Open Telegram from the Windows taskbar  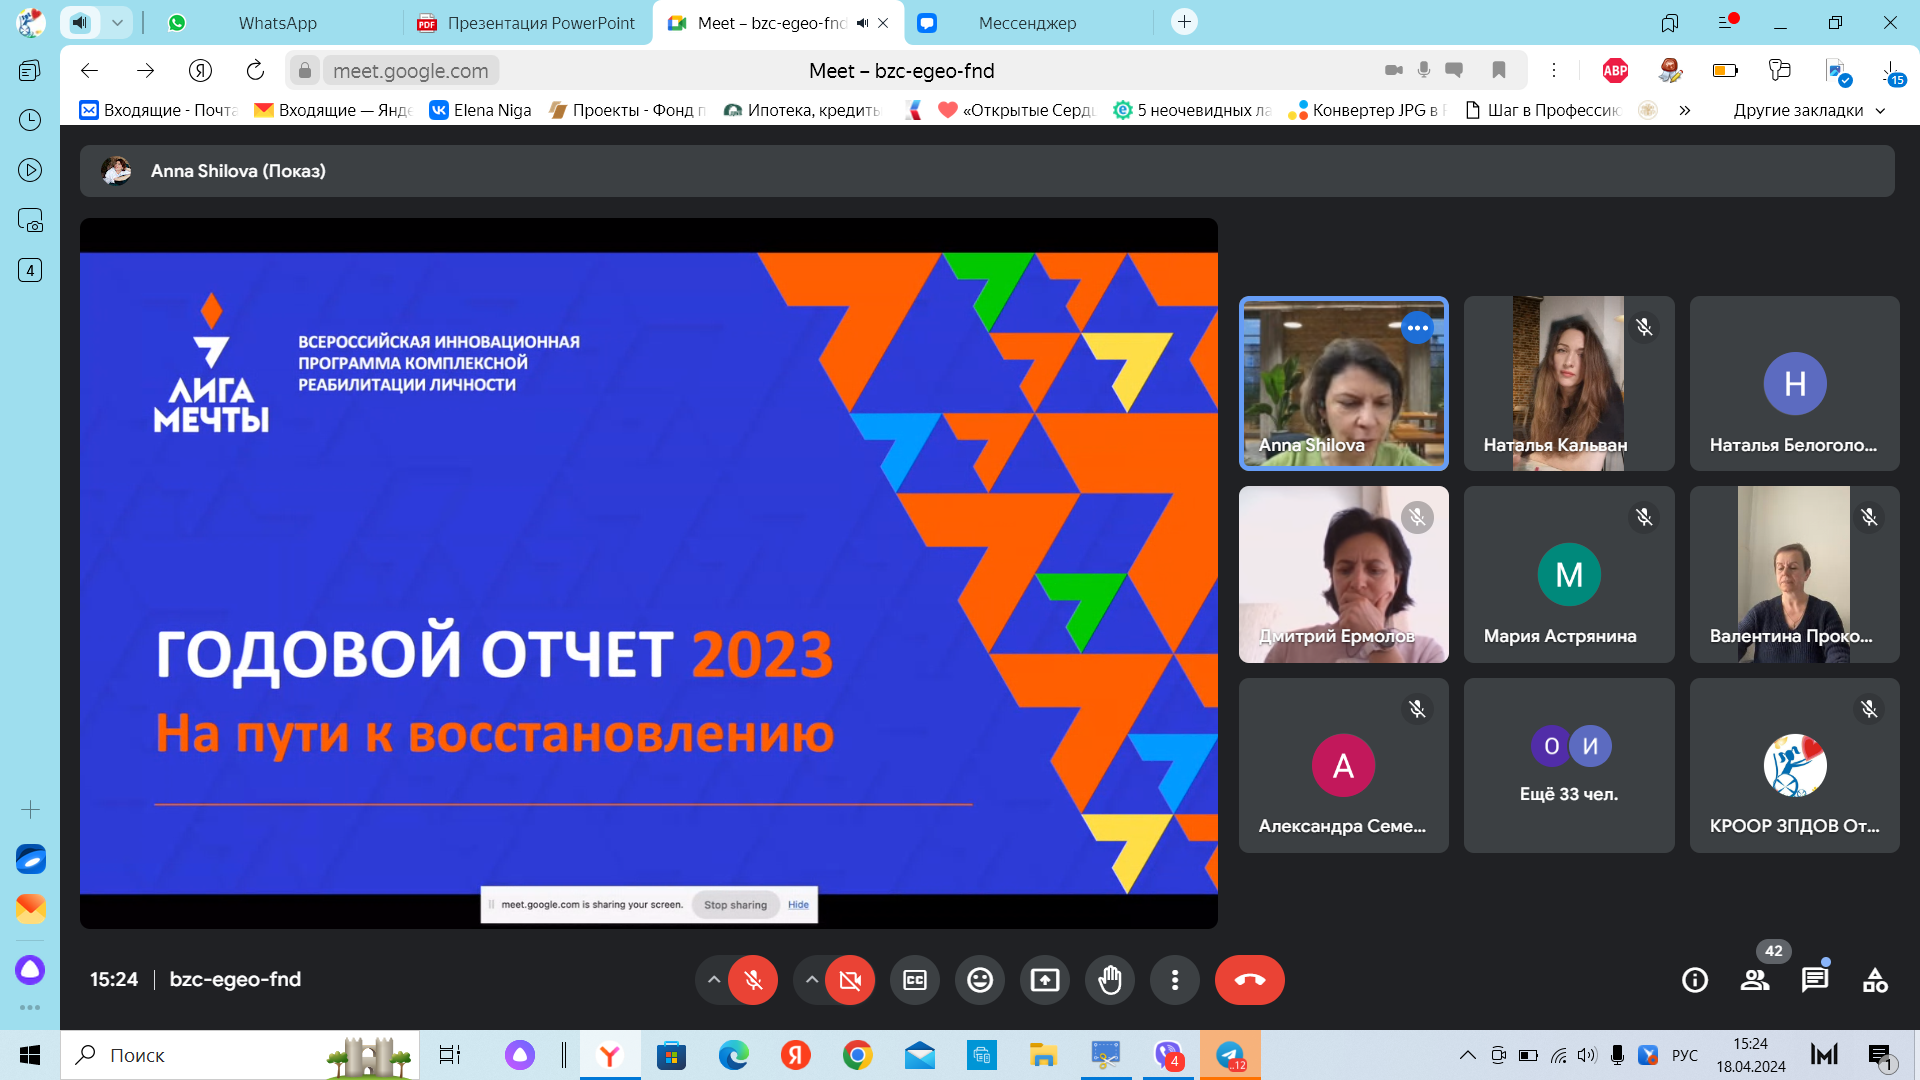pyautogui.click(x=1230, y=1055)
